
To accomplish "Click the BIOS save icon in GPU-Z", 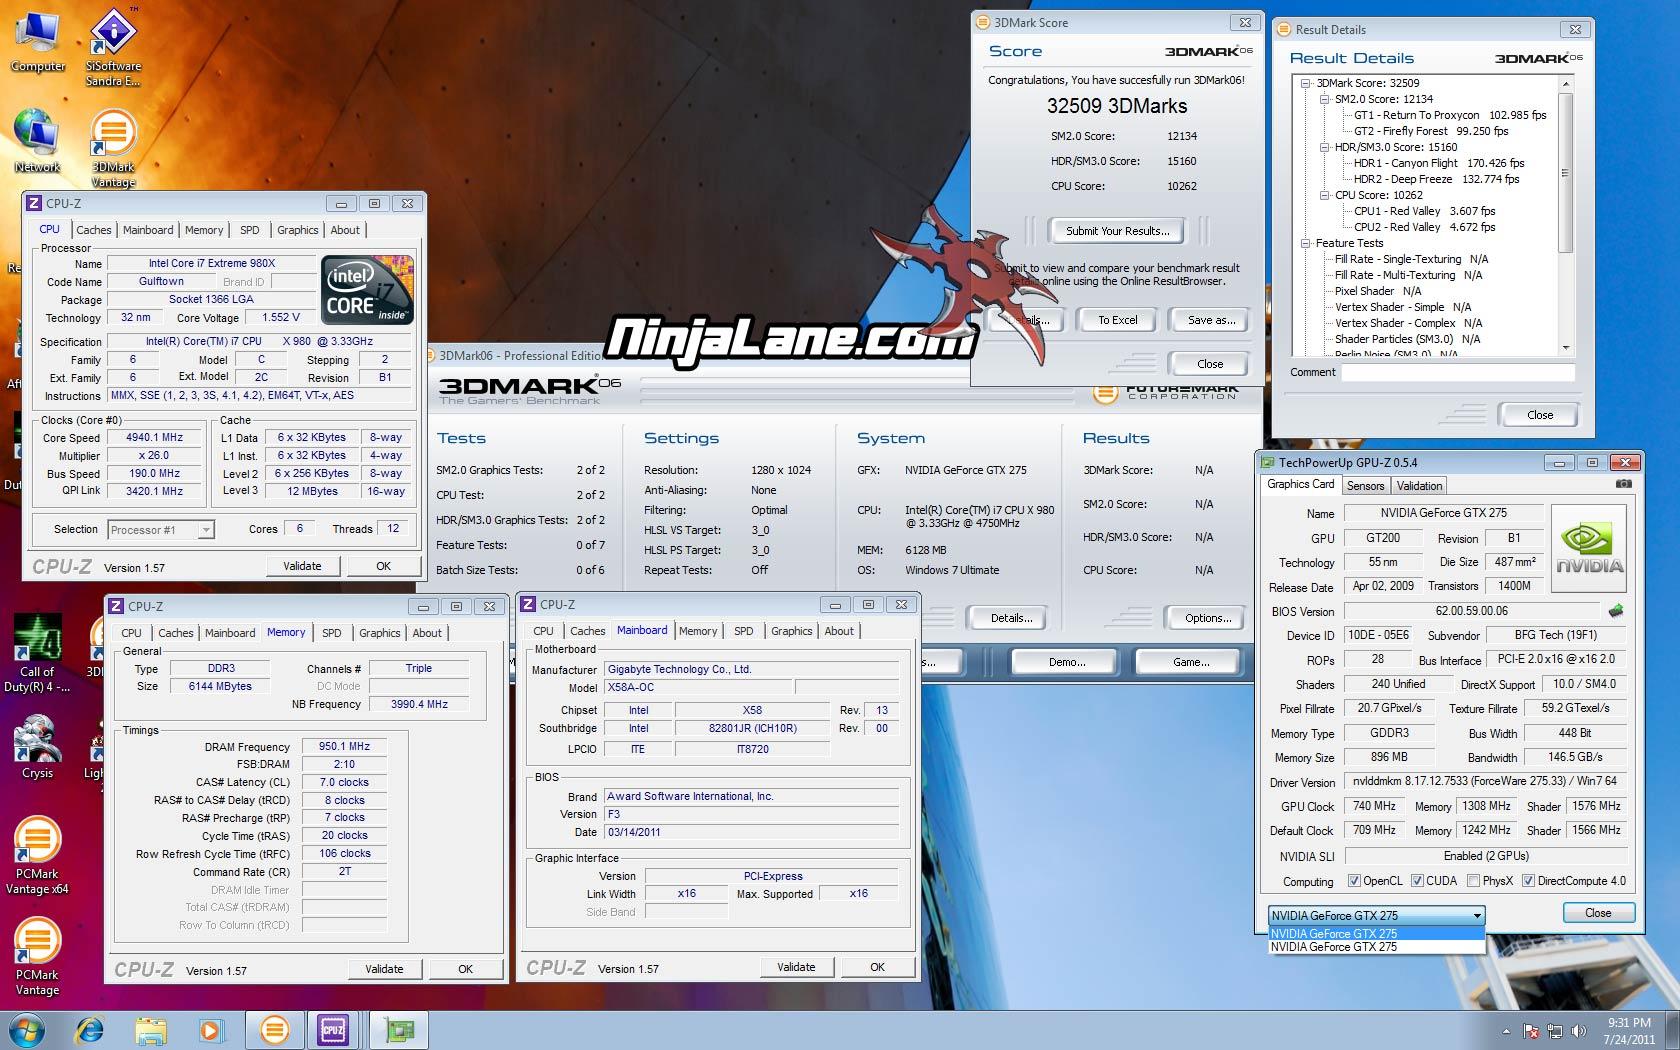I will tap(1616, 610).
